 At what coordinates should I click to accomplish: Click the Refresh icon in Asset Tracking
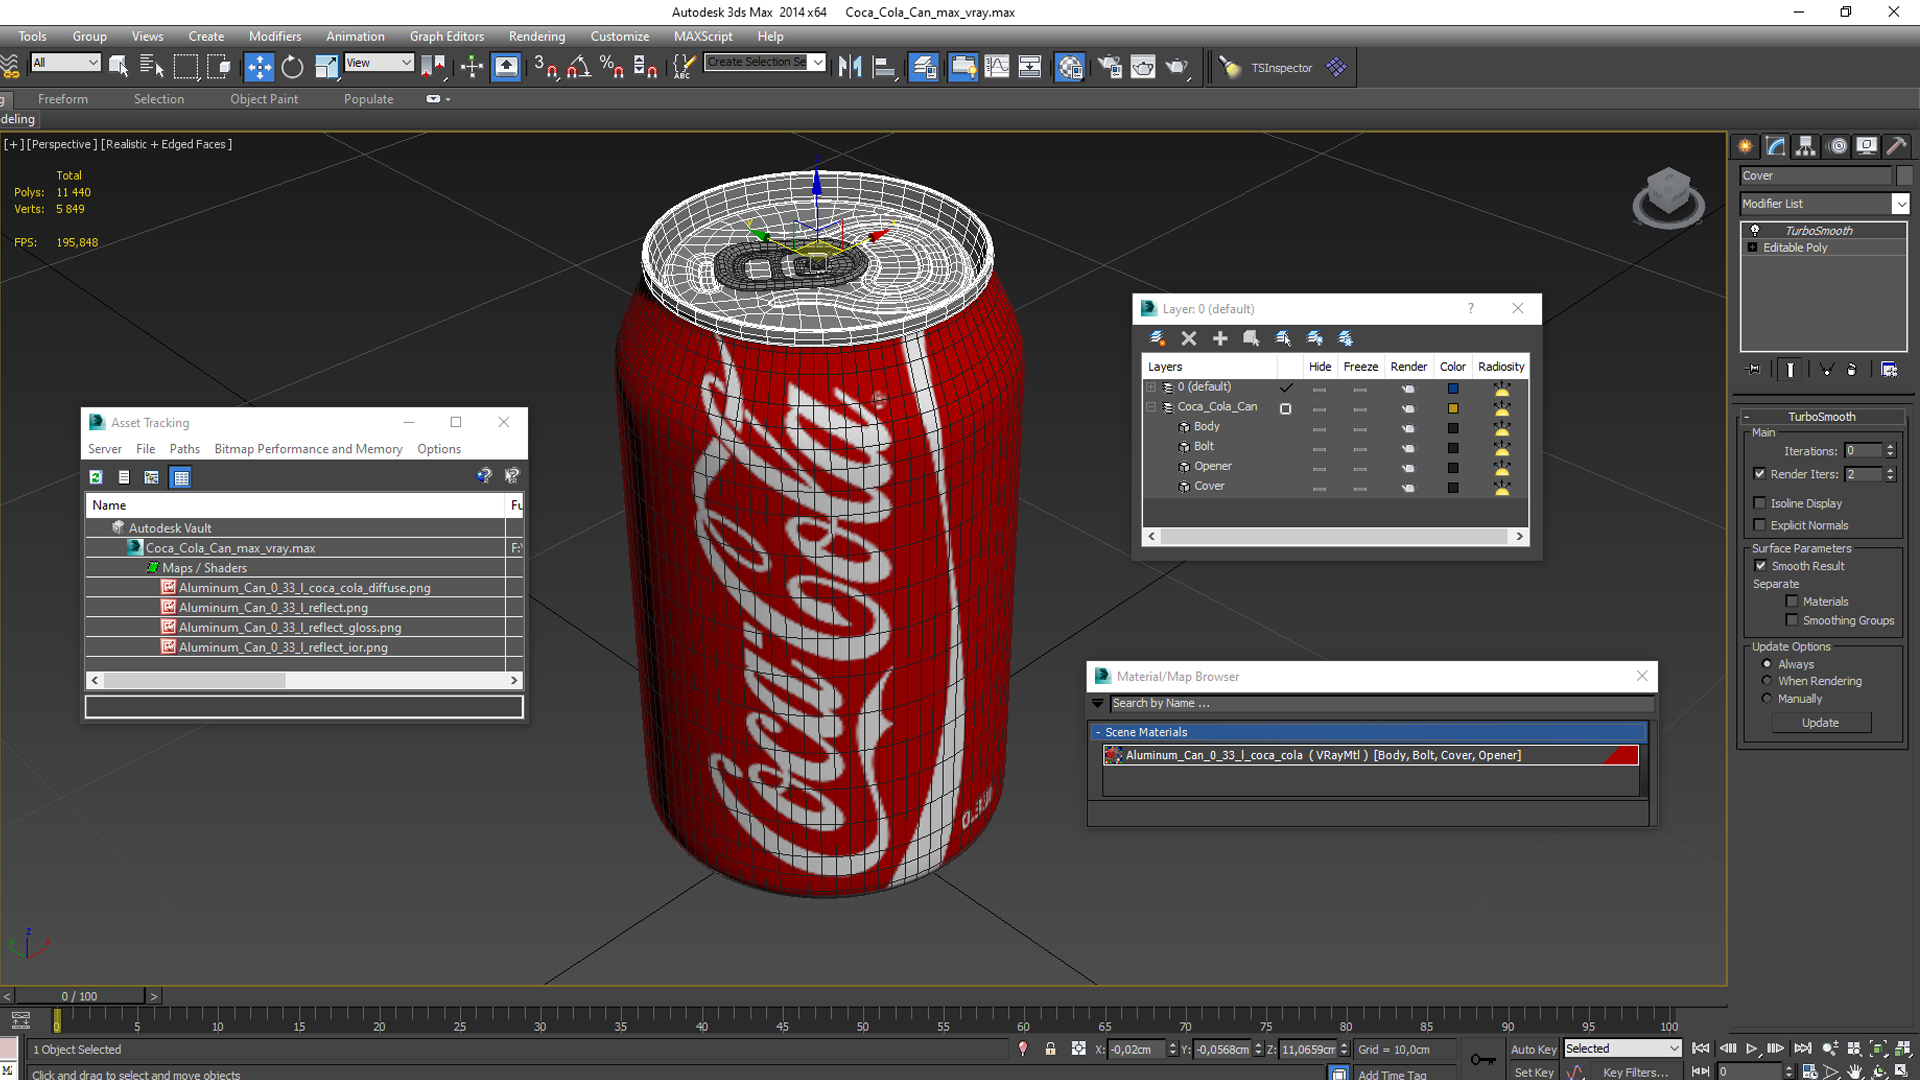(x=96, y=477)
